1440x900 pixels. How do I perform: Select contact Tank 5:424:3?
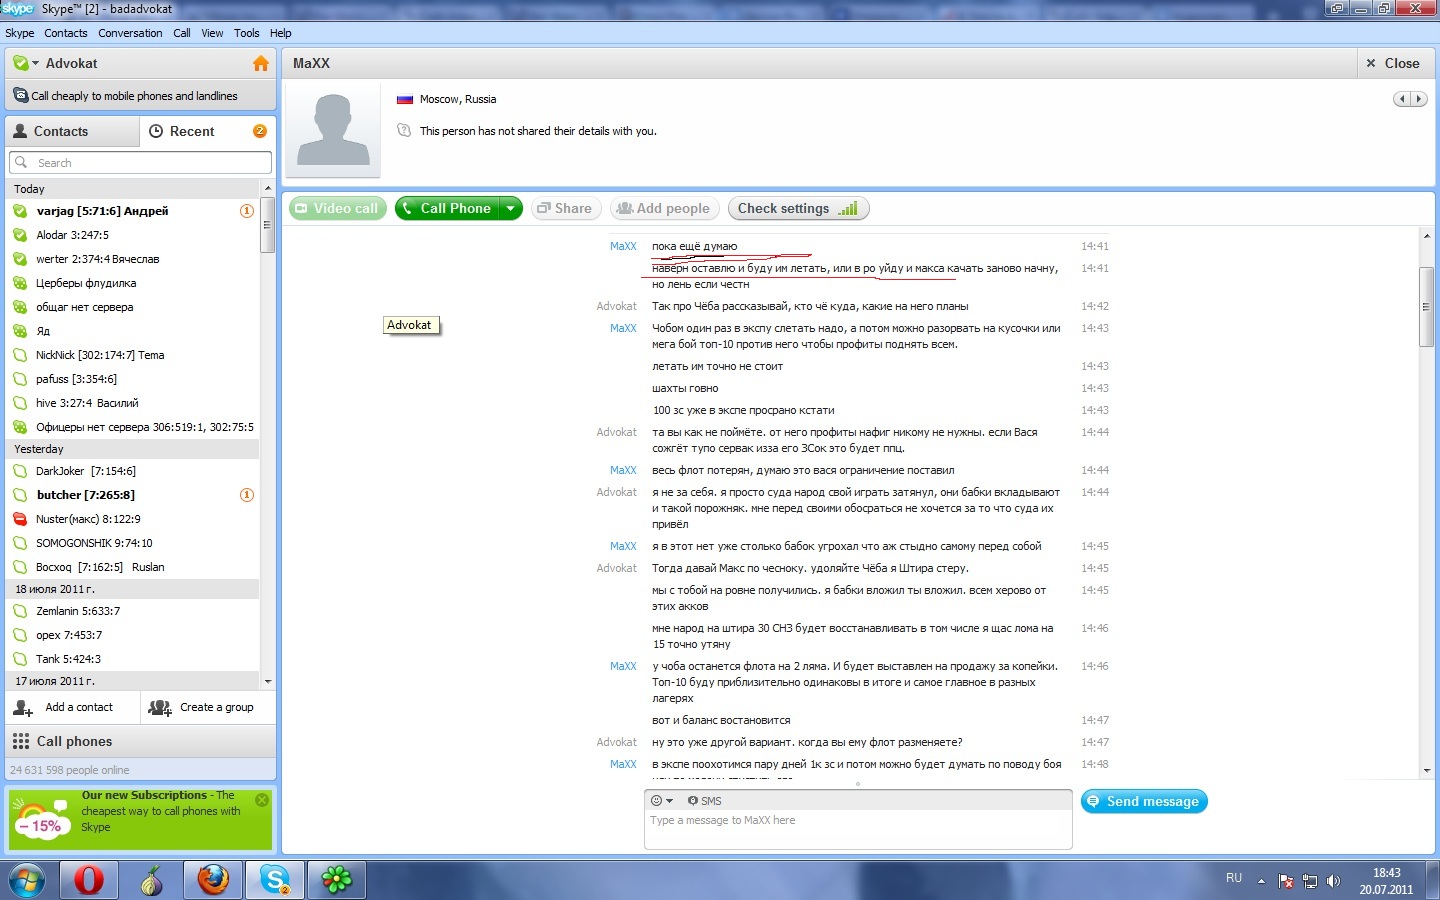[133, 659]
